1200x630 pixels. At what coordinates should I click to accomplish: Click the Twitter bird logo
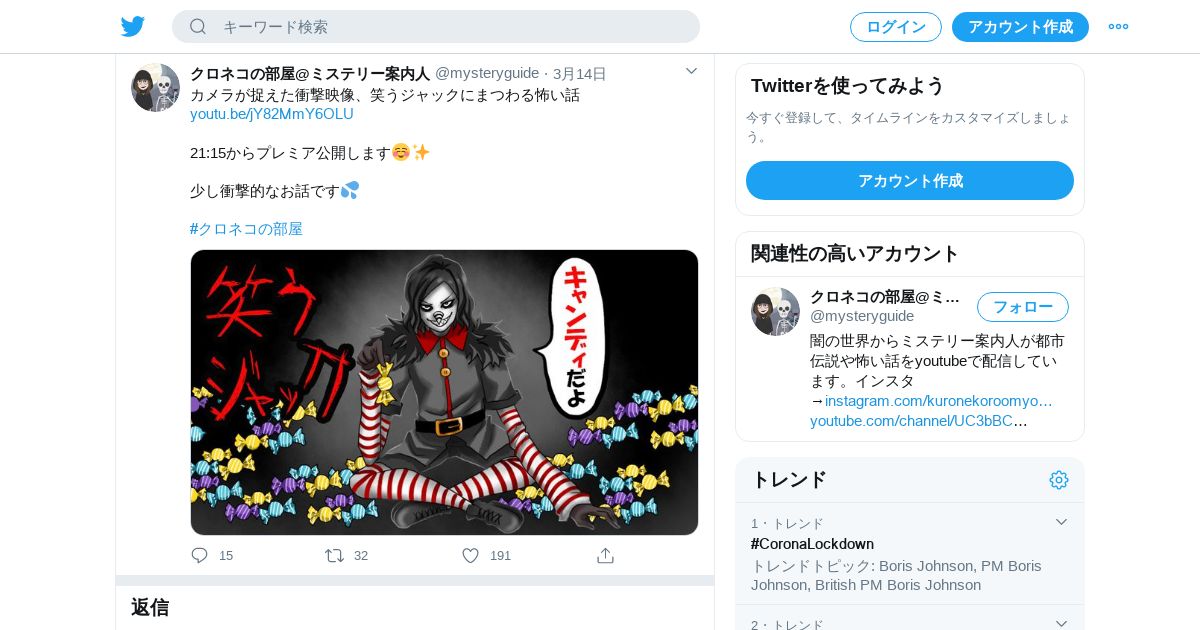[133, 27]
